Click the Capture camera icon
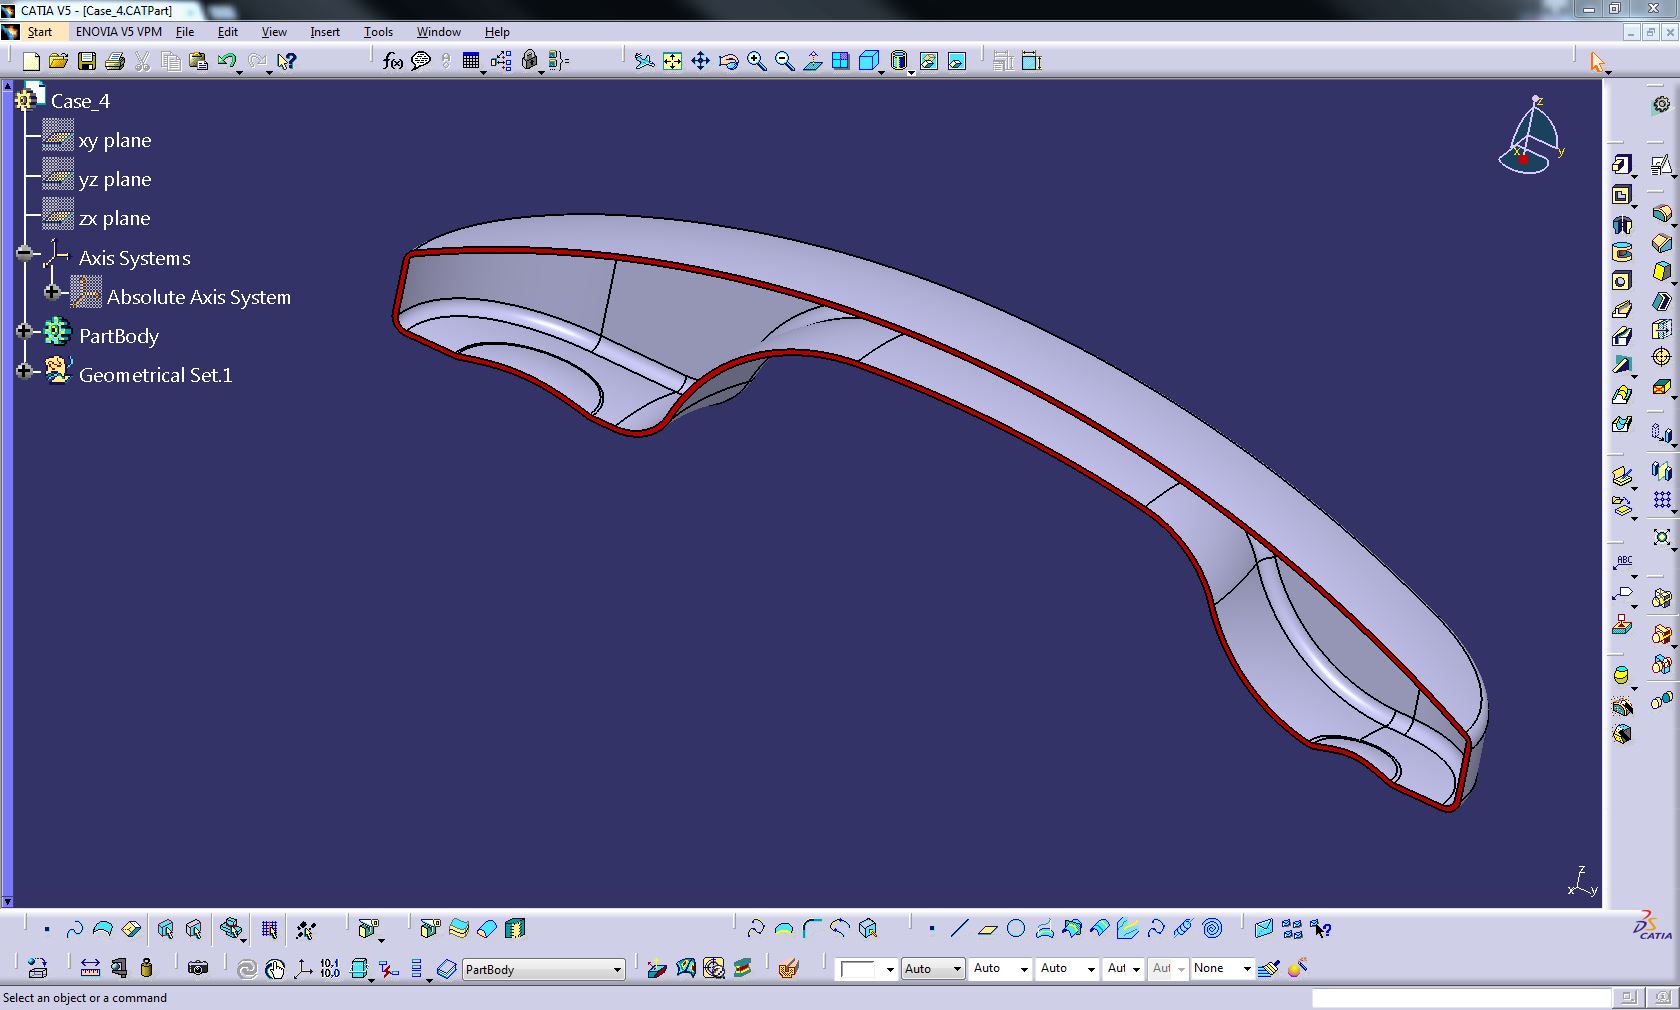This screenshot has height=1010, width=1680. pos(198,968)
